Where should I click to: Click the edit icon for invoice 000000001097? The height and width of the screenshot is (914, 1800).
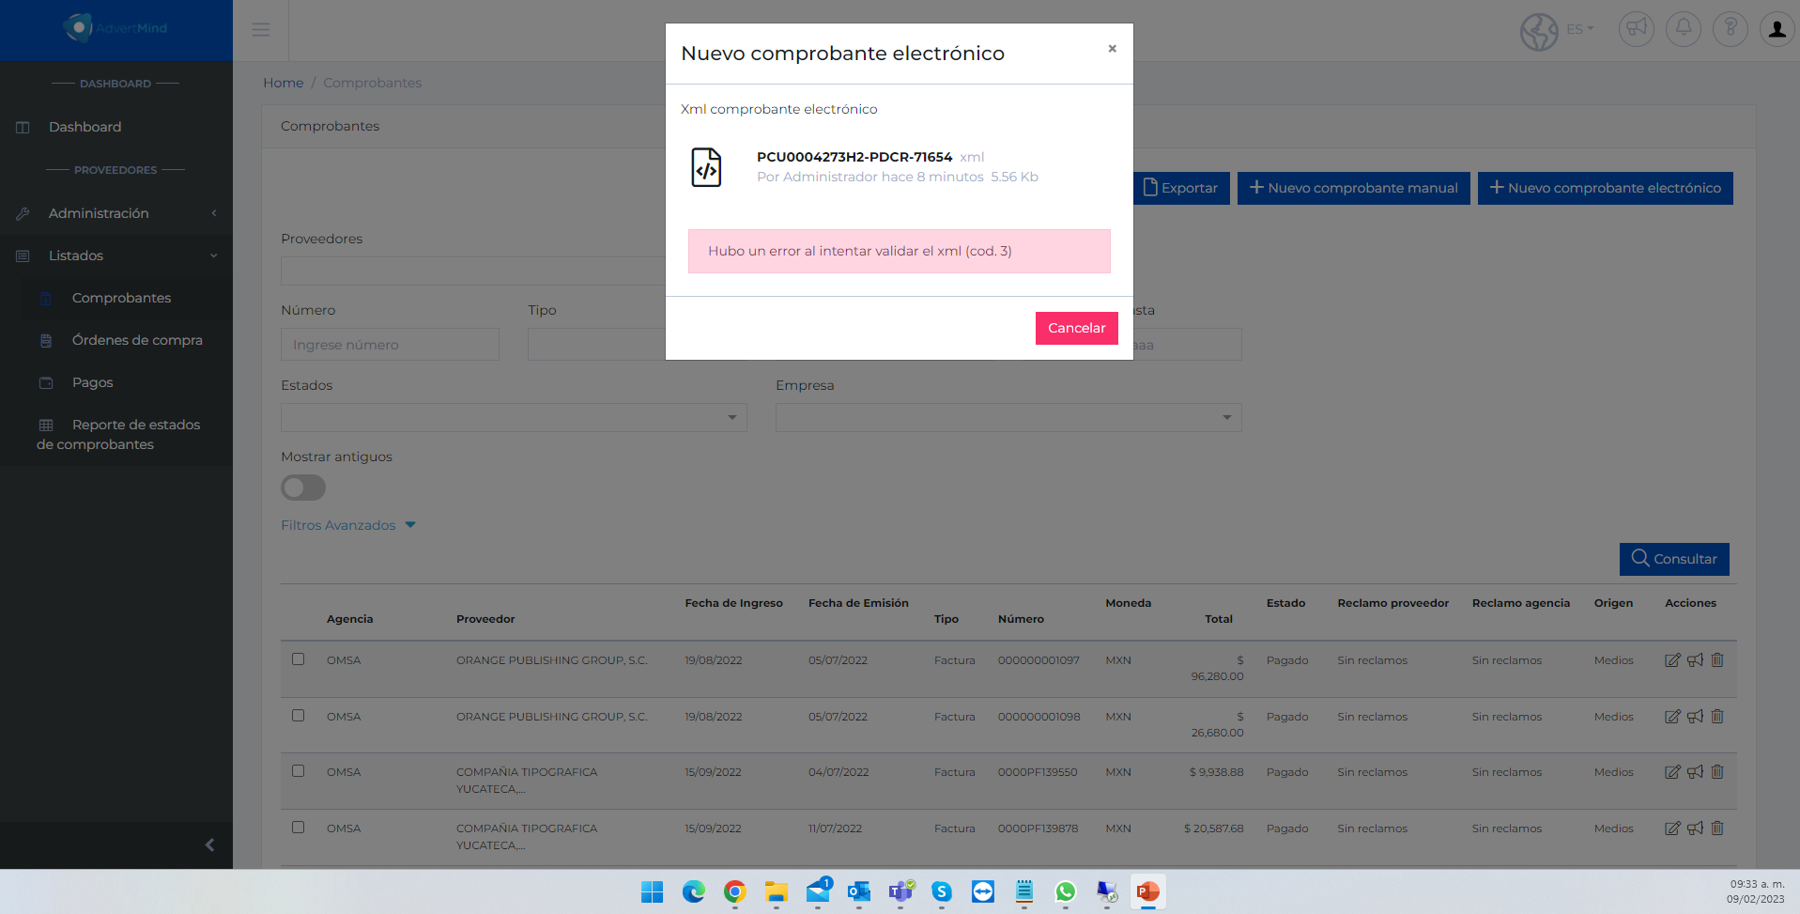(x=1672, y=660)
